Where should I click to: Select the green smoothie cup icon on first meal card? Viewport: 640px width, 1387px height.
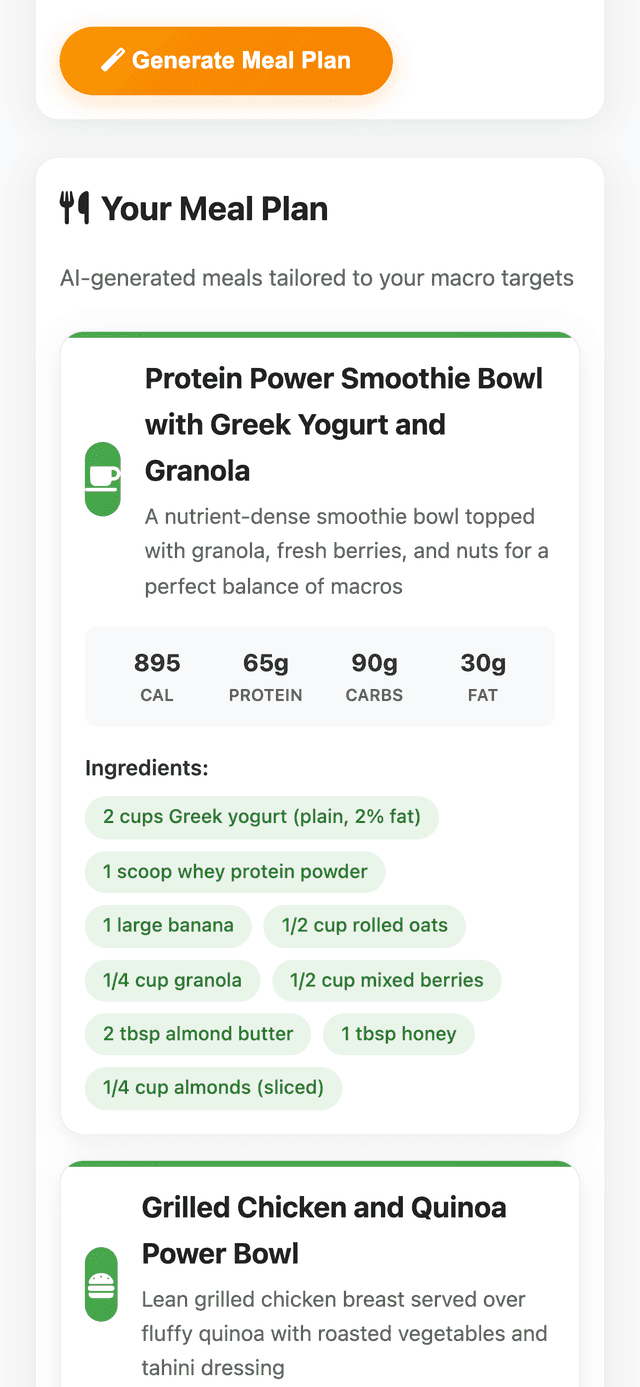101,478
